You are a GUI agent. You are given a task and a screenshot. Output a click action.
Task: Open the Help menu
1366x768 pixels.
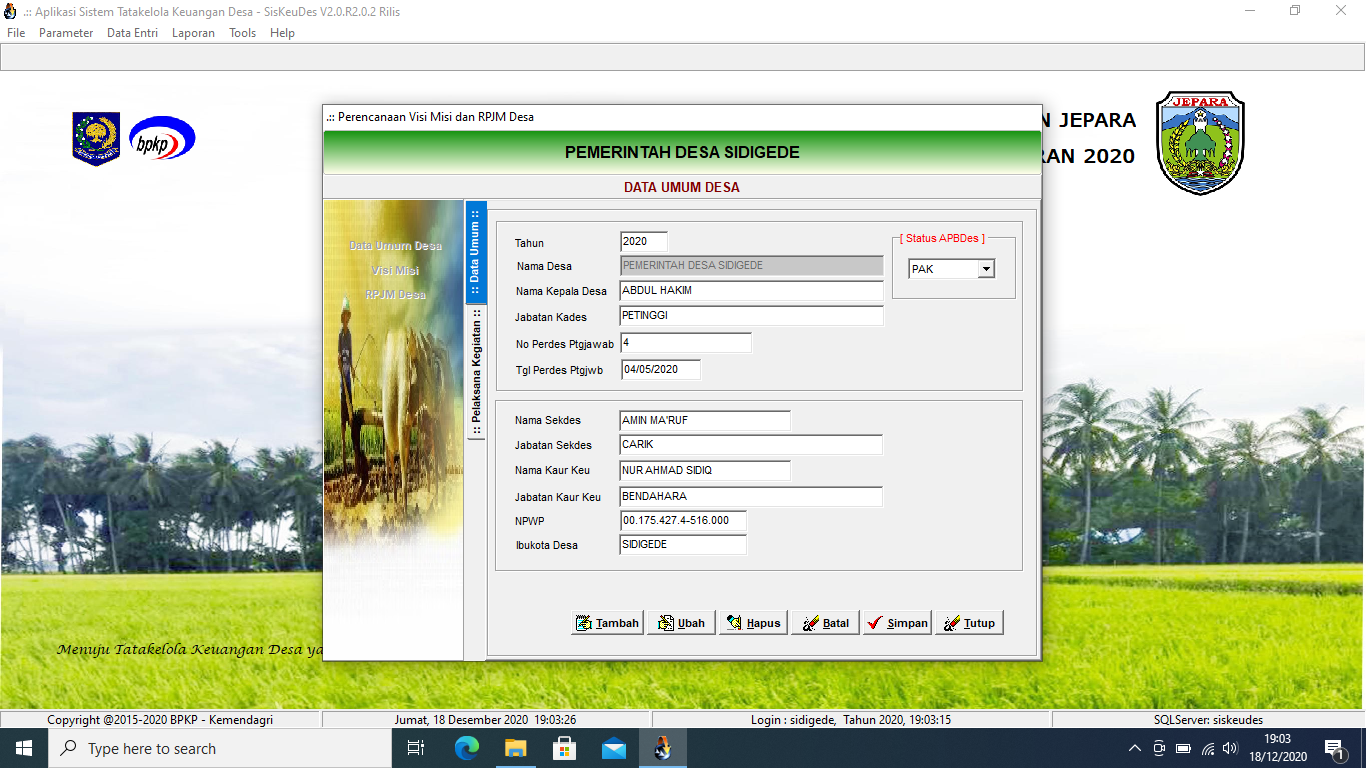click(282, 33)
